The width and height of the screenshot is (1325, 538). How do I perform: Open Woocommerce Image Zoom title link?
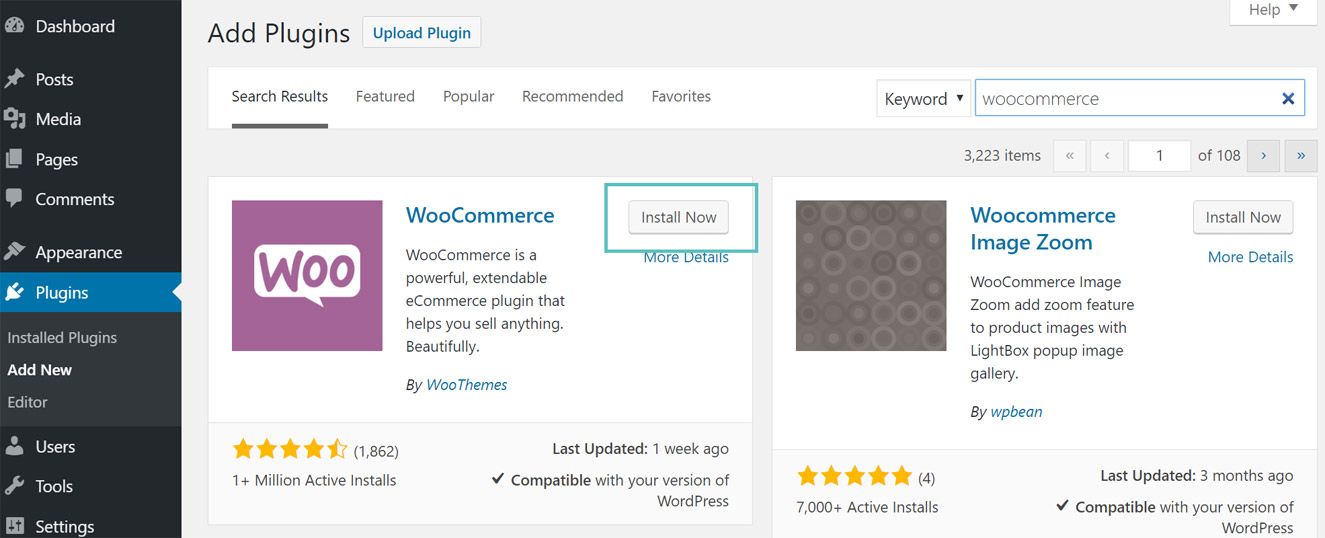1043,228
